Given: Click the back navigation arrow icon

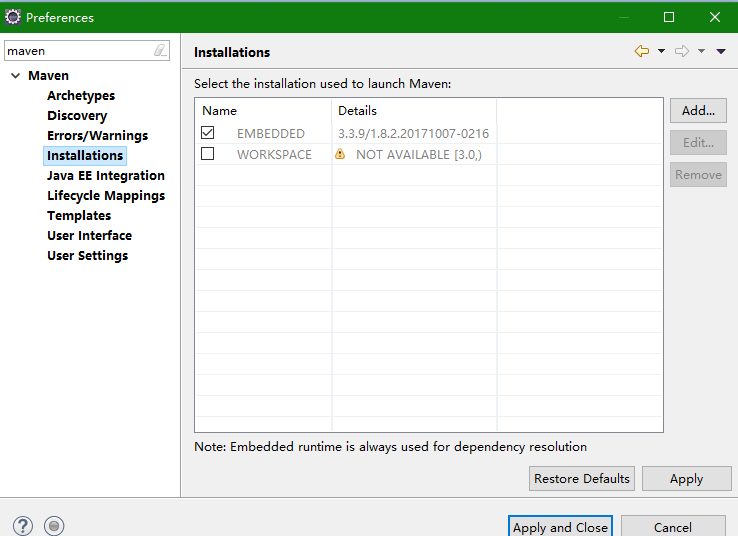Looking at the screenshot, I should pyautogui.click(x=642, y=52).
